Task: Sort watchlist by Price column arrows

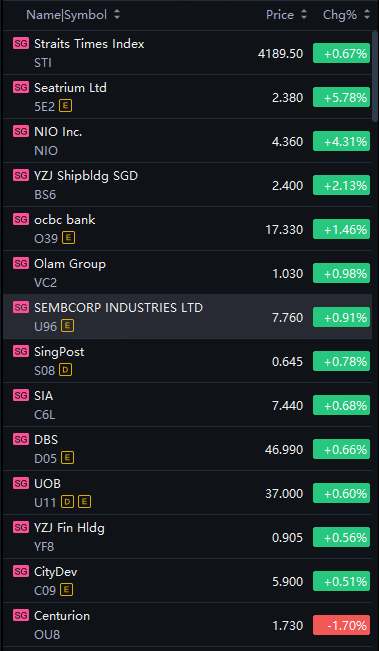Action: point(304,15)
